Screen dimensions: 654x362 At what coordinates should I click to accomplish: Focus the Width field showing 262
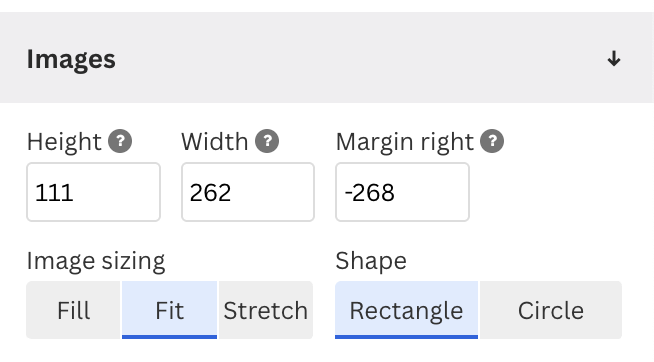(x=248, y=192)
